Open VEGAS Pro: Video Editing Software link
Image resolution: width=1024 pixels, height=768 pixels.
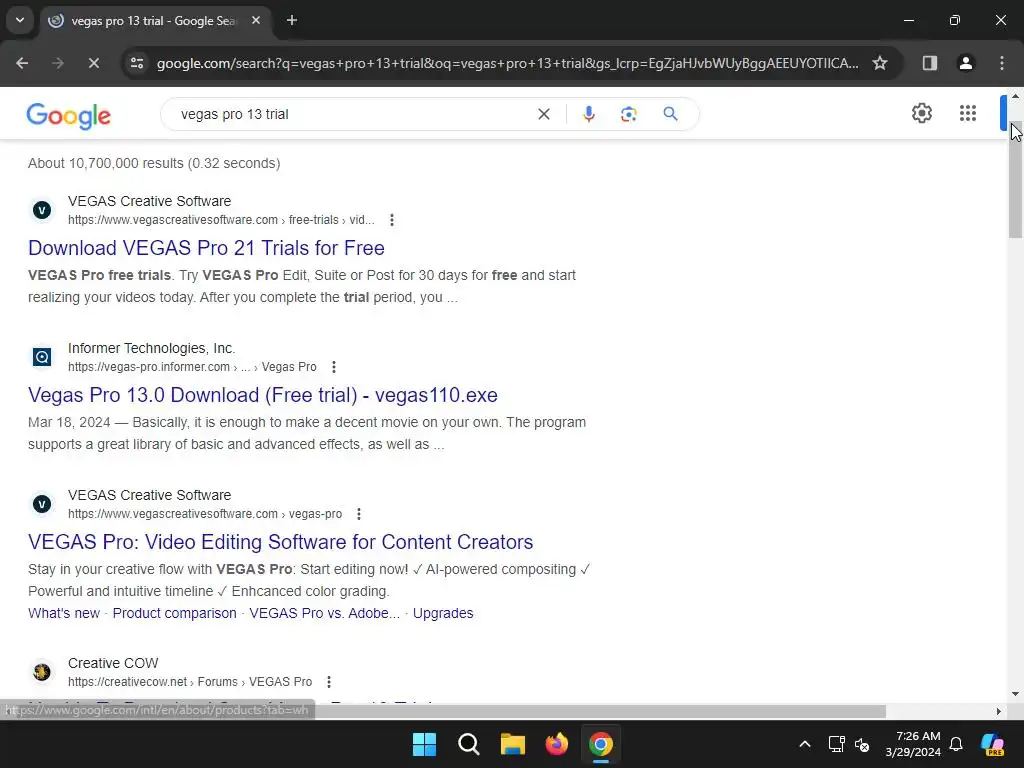pyautogui.click(x=281, y=542)
